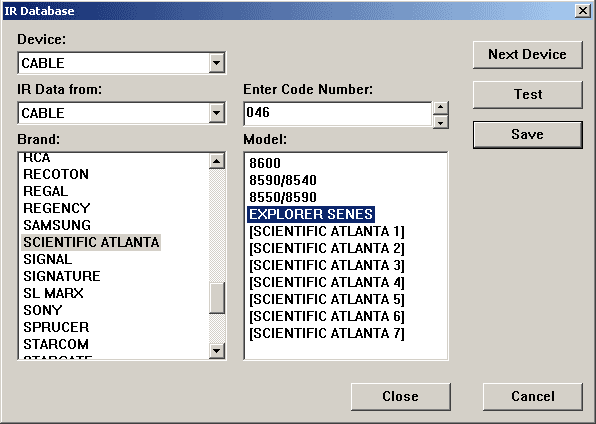The width and height of the screenshot is (596, 424).
Task: Click the Test button
Action: [528, 95]
